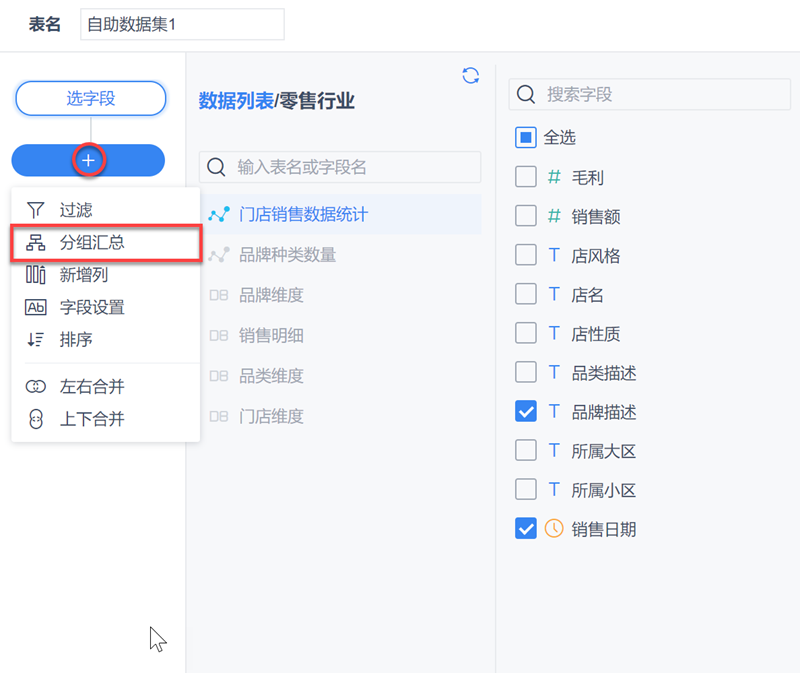Click the 新增列 column icon
The height and width of the screenshot is (673, 800).
pyautogui.click(x=36, y=275)
